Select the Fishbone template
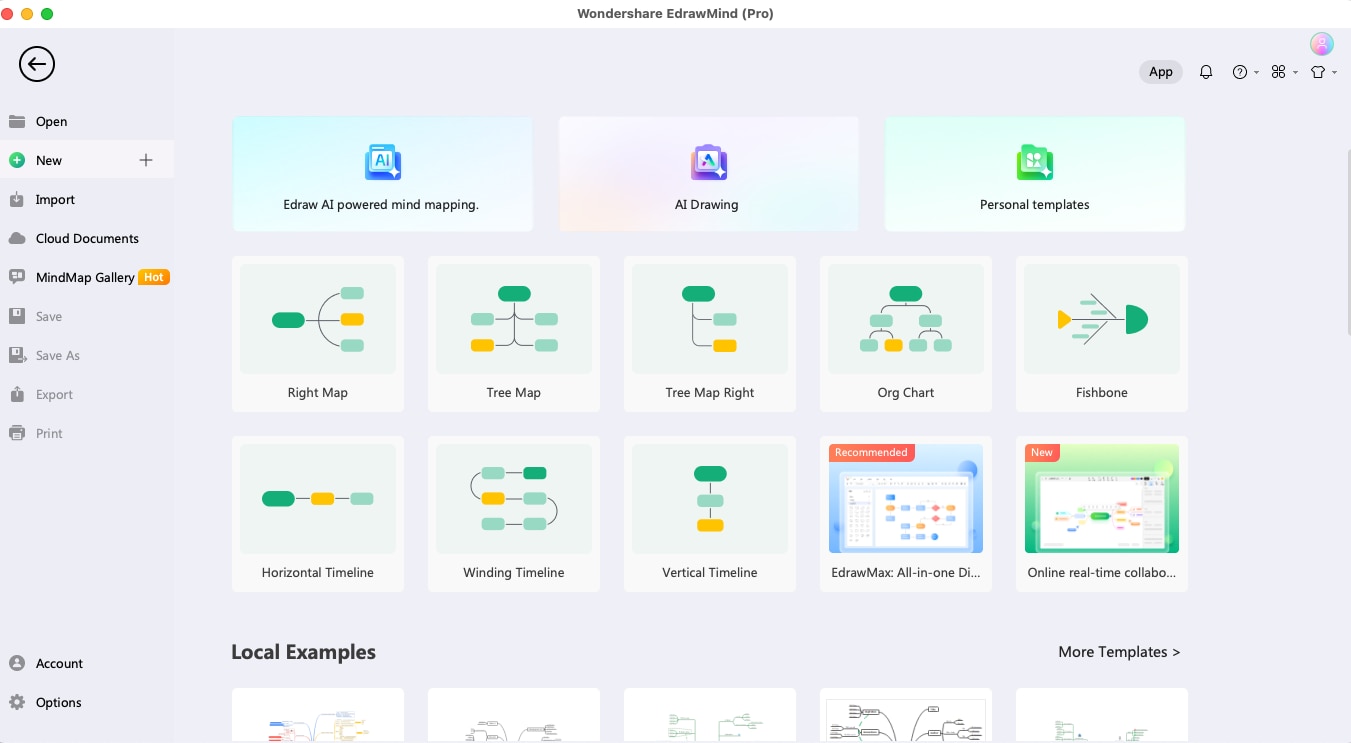Viewport: 1351px width, 743px height. [x=1102, y=334]
